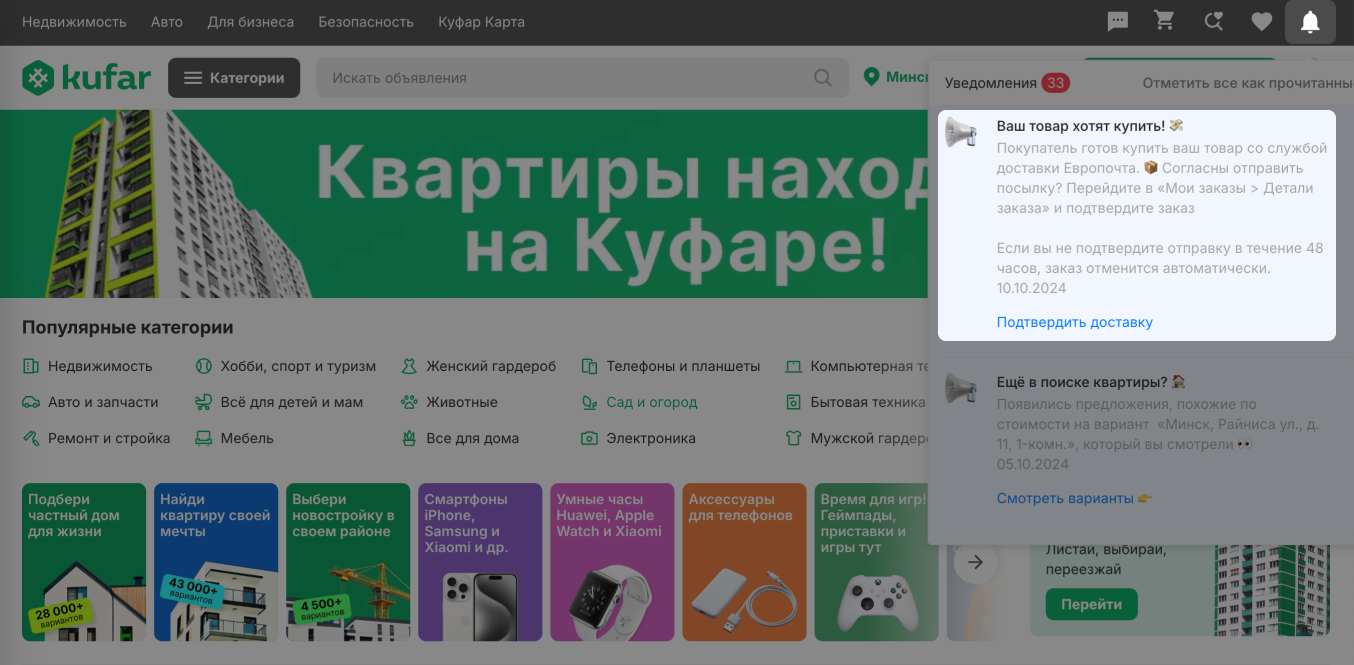Image resolution: width=1354 pixels, height=665 pixels.
Task: Open Электроника category link
Action: pyautogui.click(x=651, y=438)
